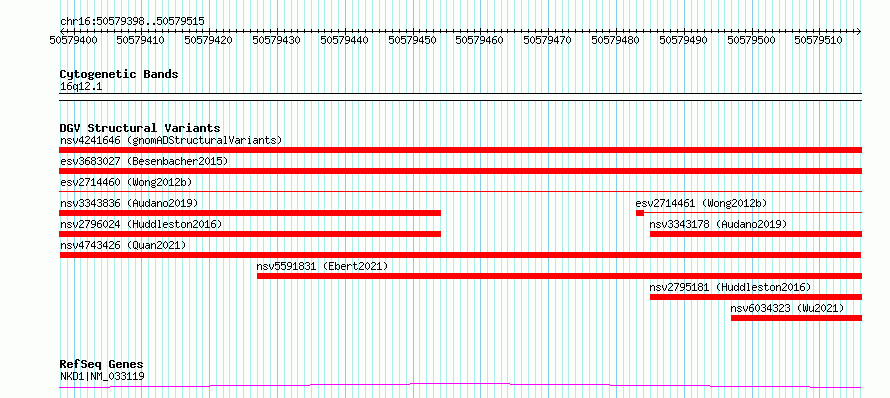The width and height of the screenshot is (890, 398).
Task: Click ruler position 50579430
Action: (x=276, y=40)
